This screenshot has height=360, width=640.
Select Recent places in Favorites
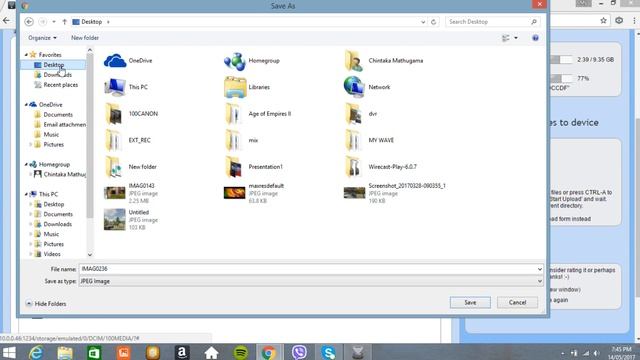click(x=60, y=85)
